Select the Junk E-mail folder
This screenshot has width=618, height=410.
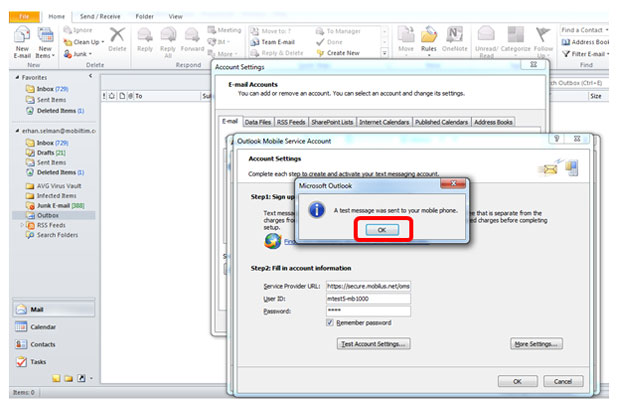tap(55, 205)
